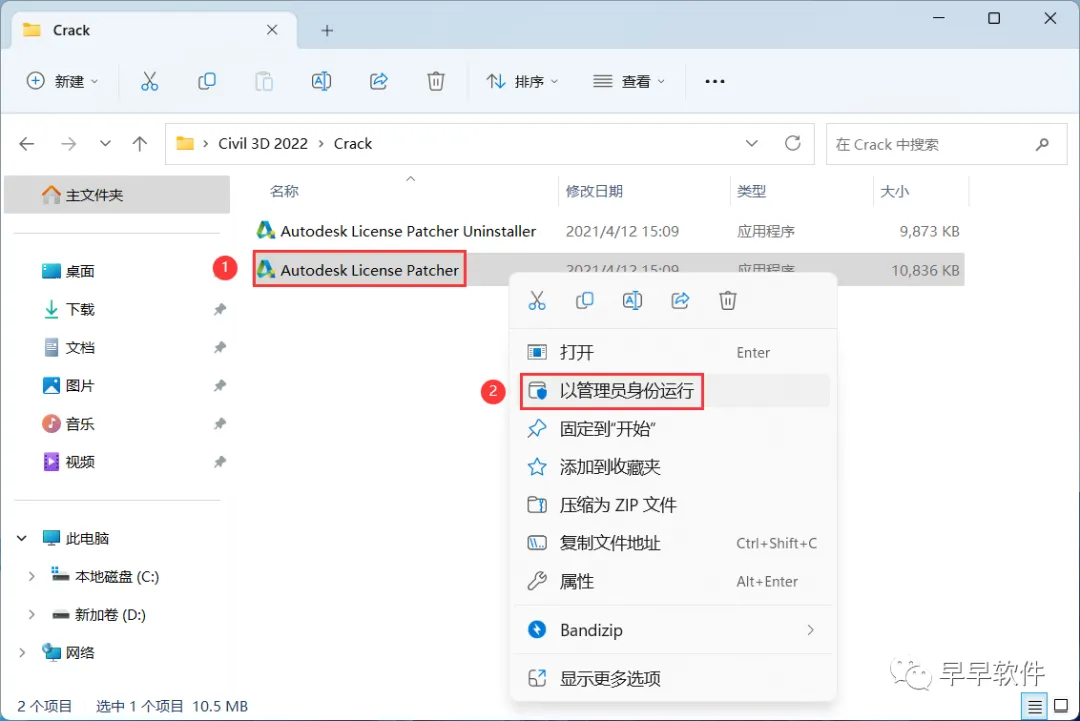Click the pin icon next to 音乐
This screenshot has height=721, width=1080.
[220, 424]
